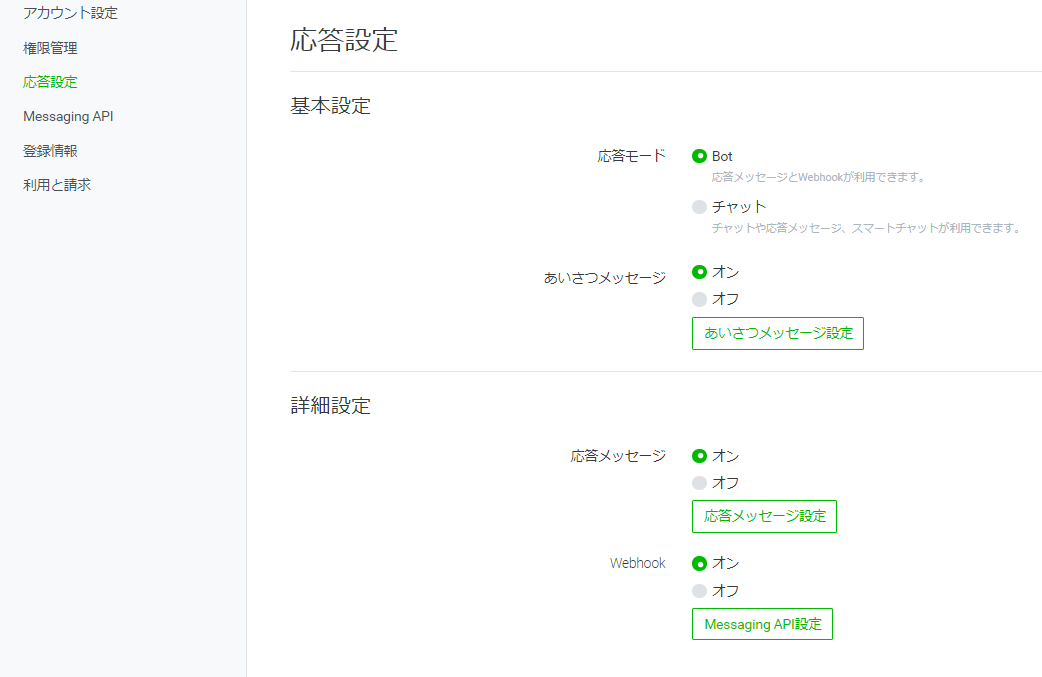Select 応答設定 in sidebar

tap(51, 82)
